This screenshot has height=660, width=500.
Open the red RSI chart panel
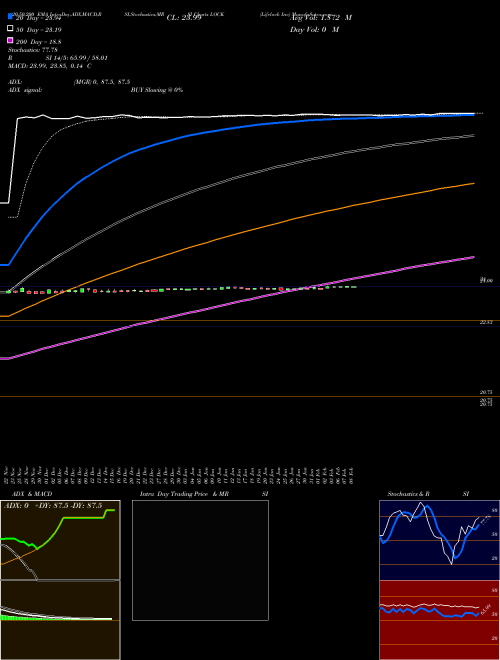point(439,620)
